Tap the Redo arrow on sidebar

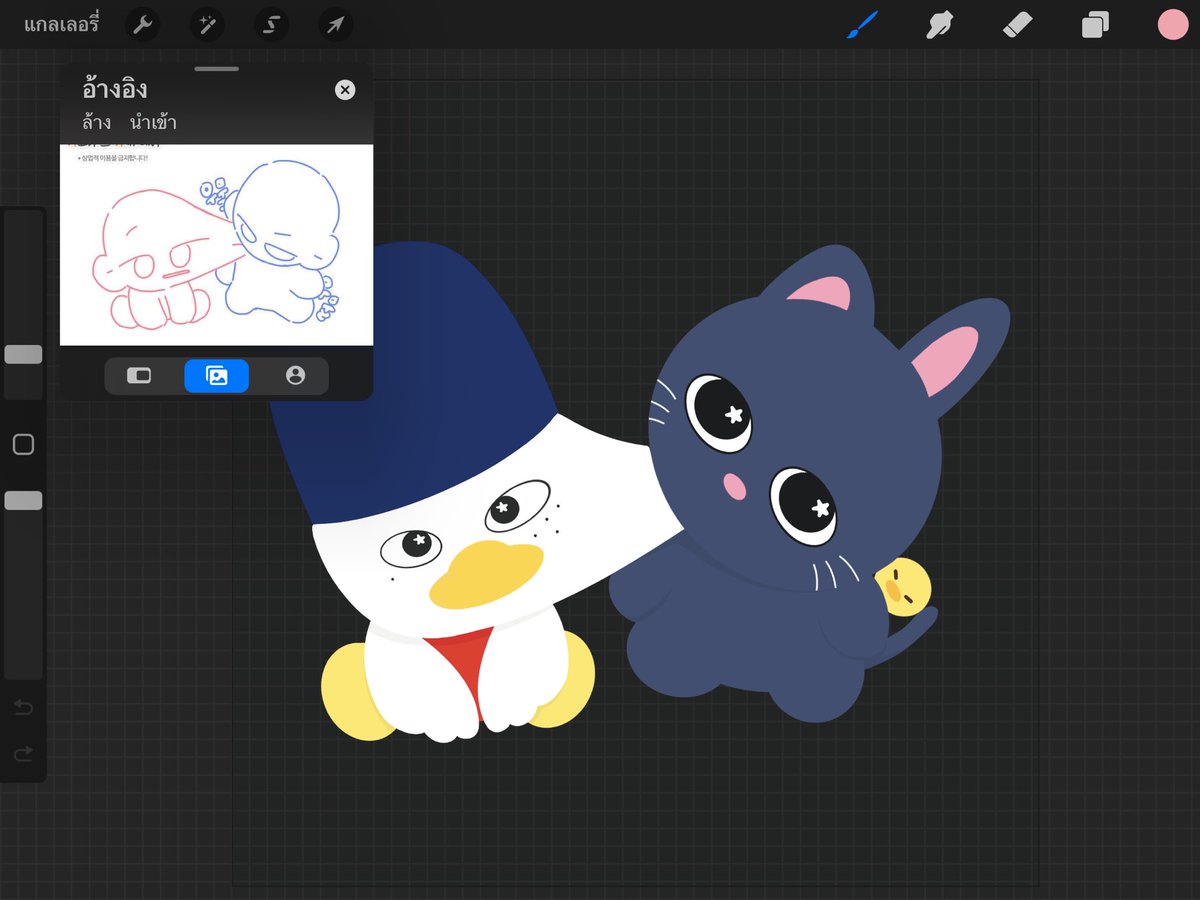[23, 754]
